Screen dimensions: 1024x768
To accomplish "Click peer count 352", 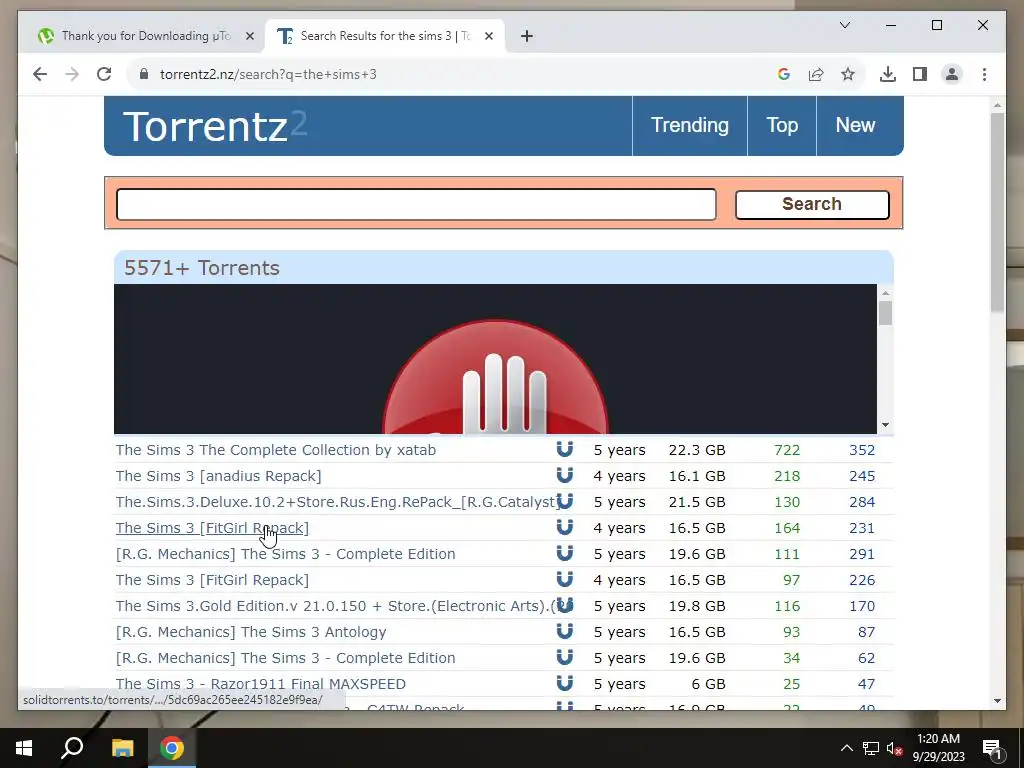I will point(862,450).
